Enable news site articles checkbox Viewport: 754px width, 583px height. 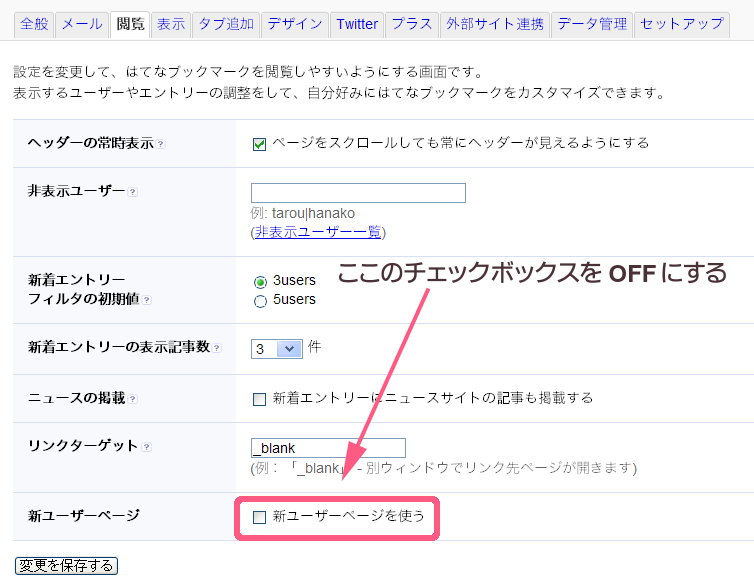pos(259,399)
